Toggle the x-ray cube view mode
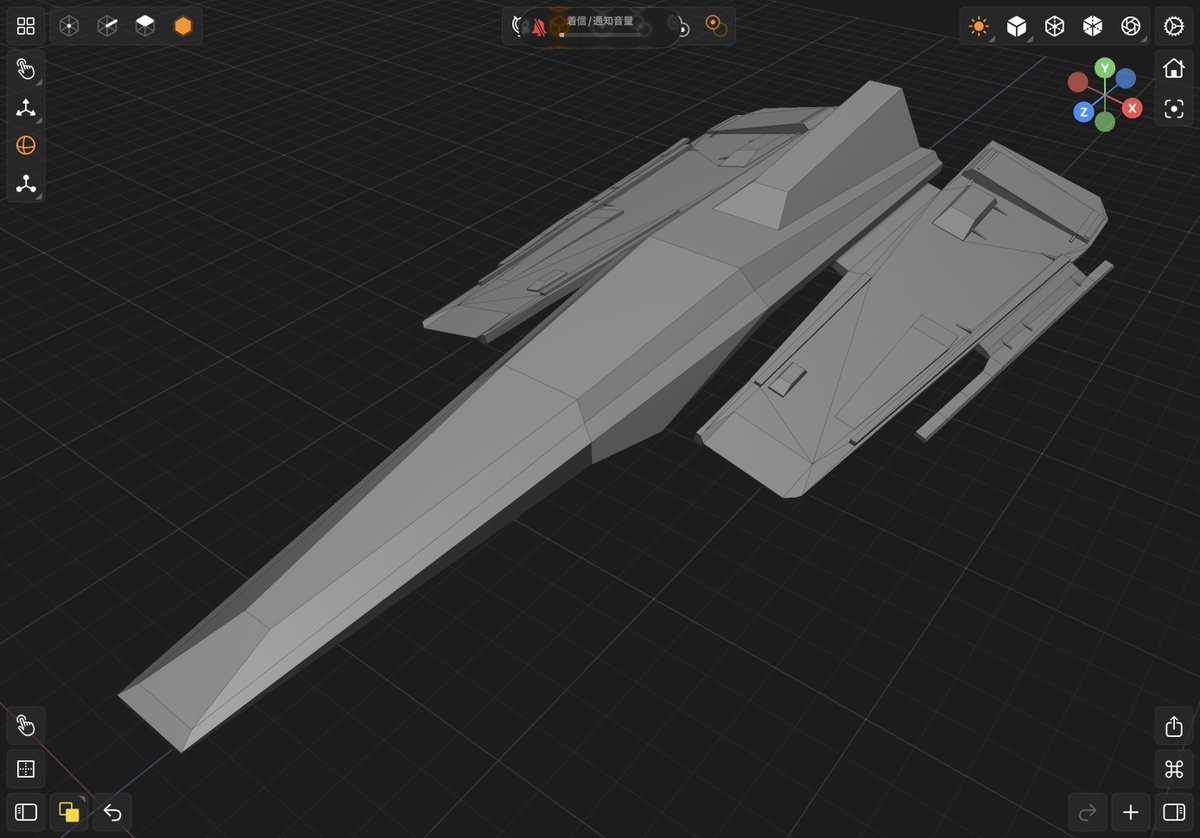Screen dimensions: 1200x838 click(1093, 26)
